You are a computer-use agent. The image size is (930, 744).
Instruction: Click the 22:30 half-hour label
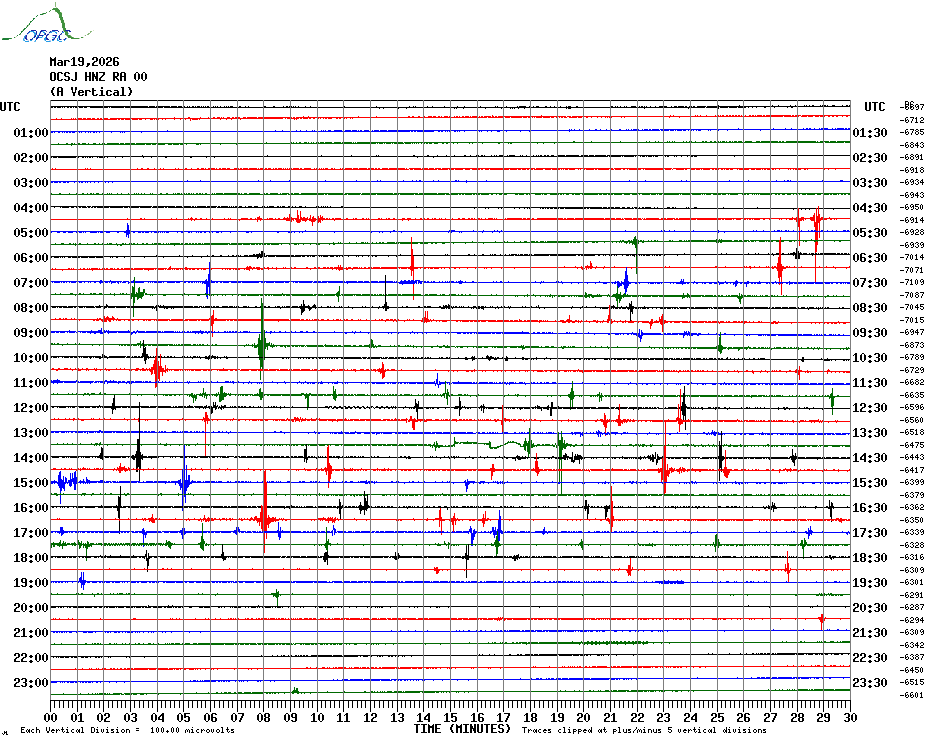tap(870, 657)
